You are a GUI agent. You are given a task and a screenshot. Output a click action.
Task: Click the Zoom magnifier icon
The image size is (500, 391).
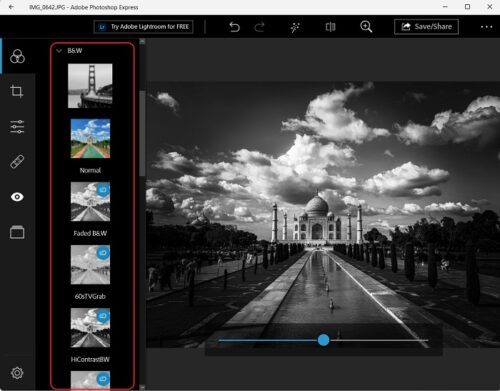366,27
